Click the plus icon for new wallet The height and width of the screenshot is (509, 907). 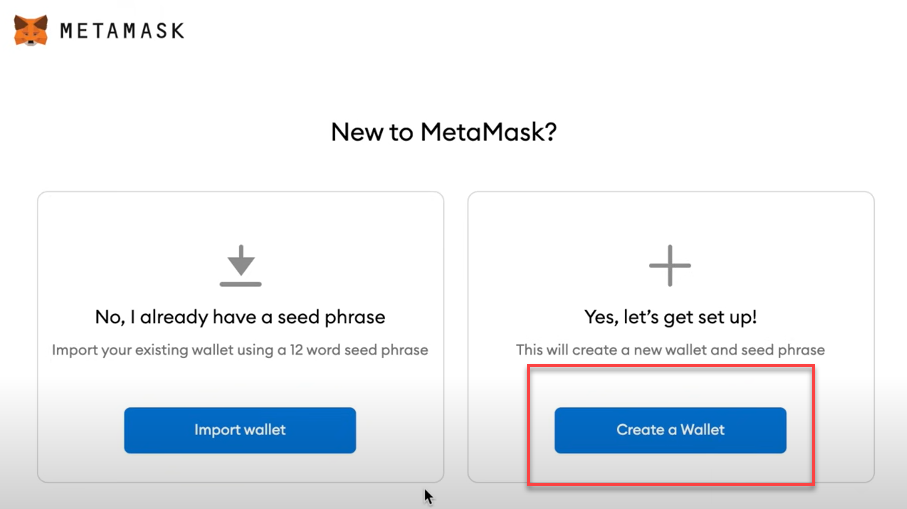670,265
